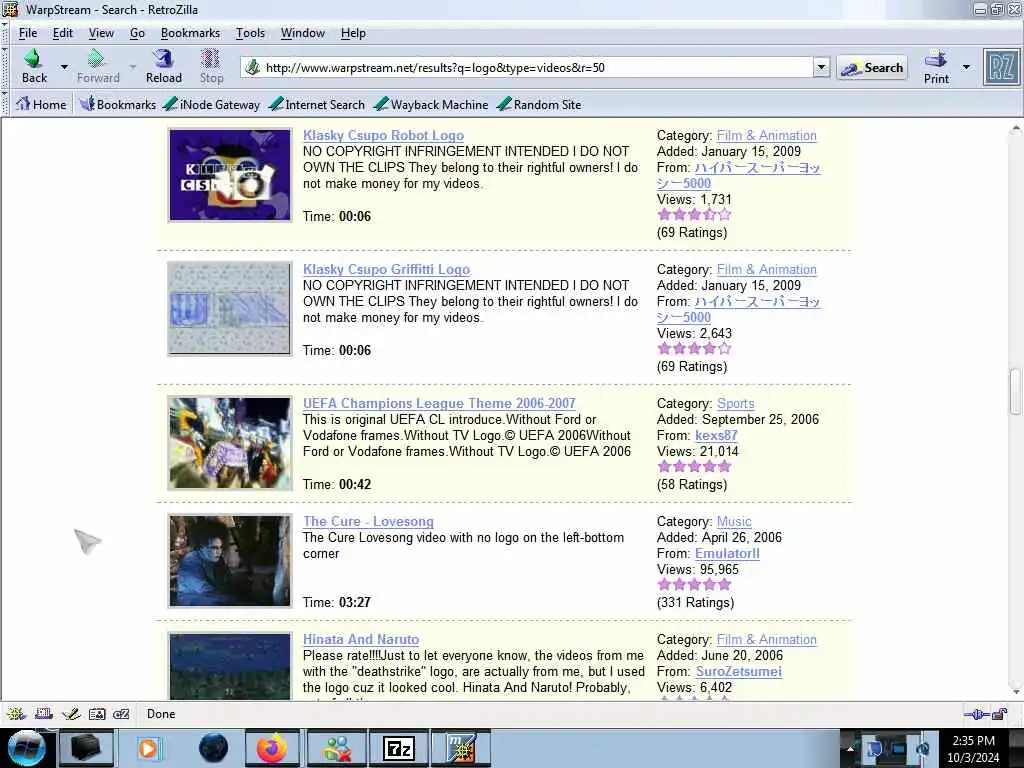The width and height of the screenshot is (1024, 768).
Task: Click the Klasky Csupo Robot Logo thumbnail
Action: point(230,175)
